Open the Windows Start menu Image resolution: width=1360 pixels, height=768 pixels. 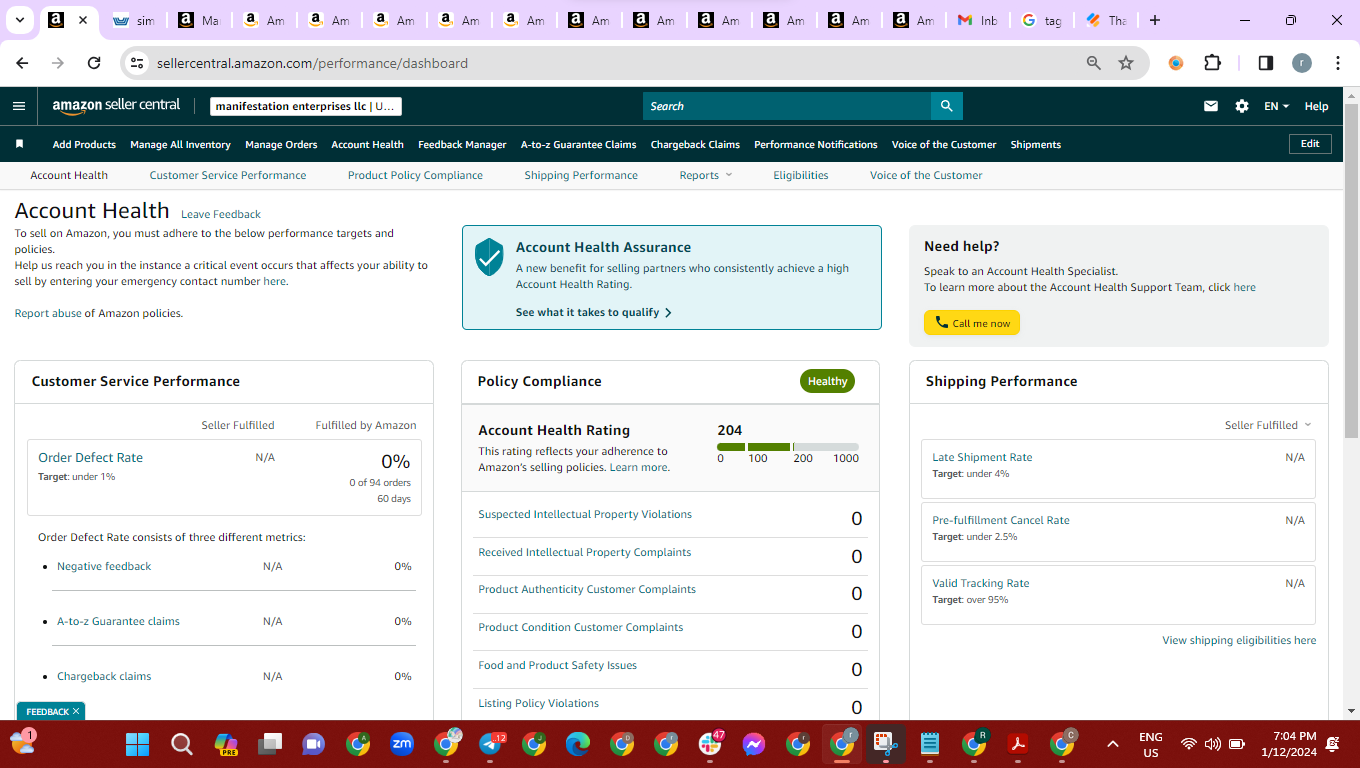point(137,744)
